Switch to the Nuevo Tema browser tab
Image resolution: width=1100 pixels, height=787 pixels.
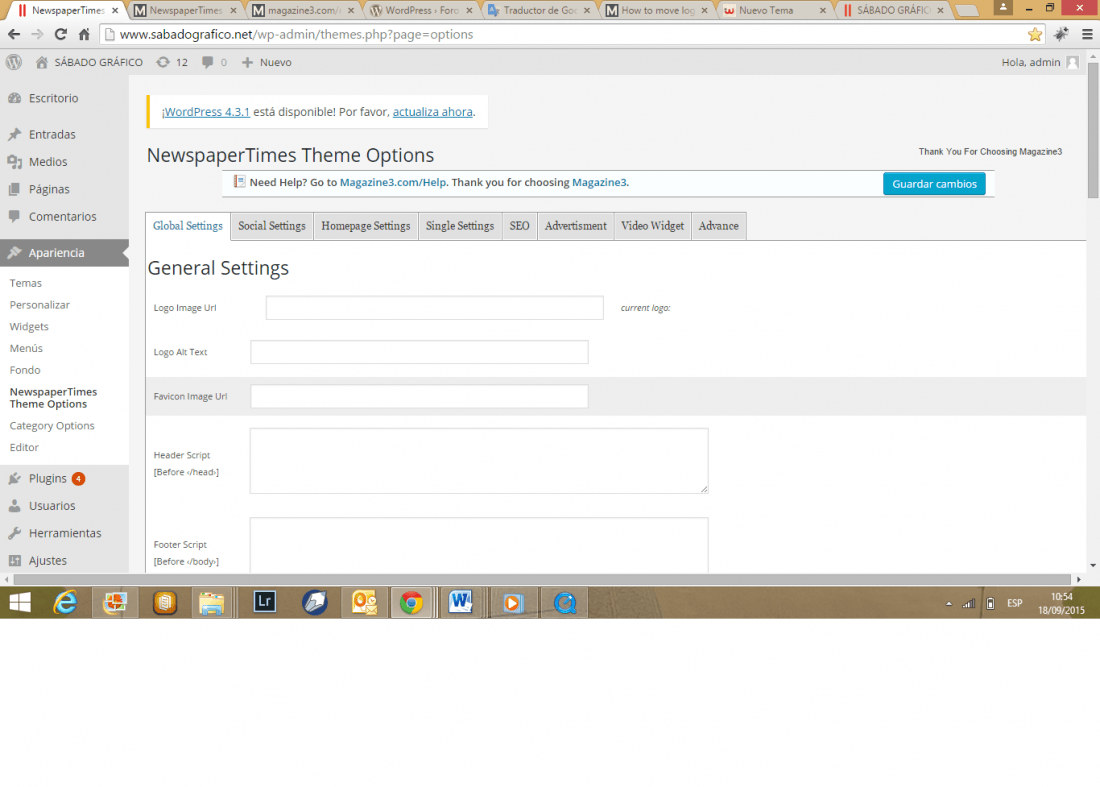coord(774,11)
